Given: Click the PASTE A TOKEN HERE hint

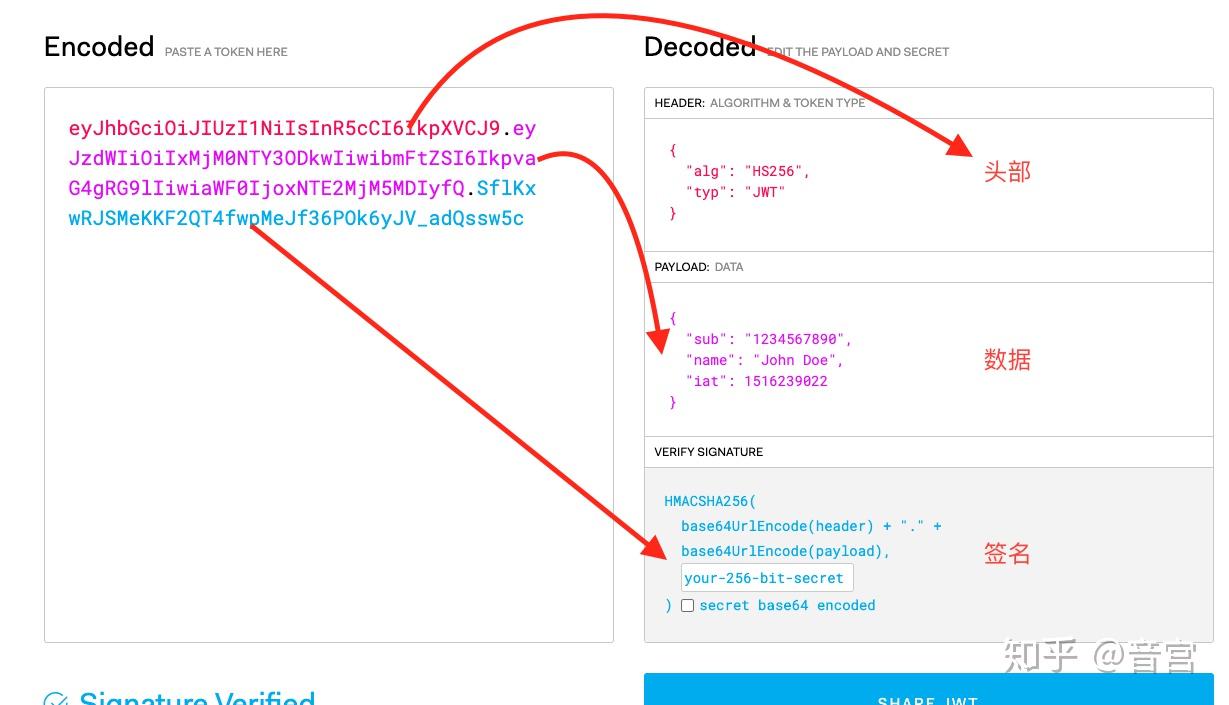Looking at the screenshot, I should coord(226,52).
